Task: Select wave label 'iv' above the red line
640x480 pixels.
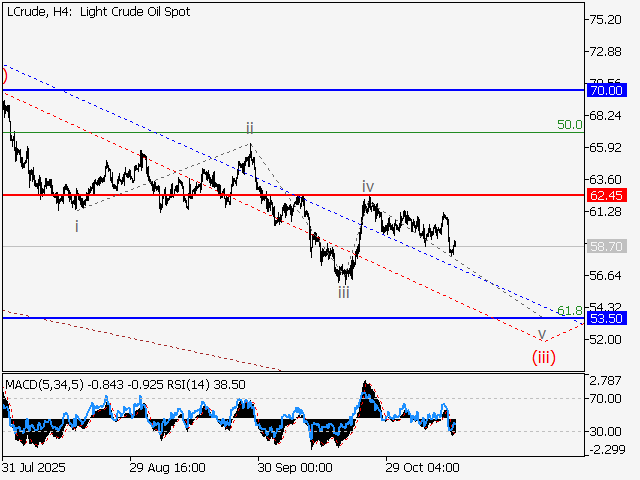Action: pyautogui.click(x=368, y=186)
